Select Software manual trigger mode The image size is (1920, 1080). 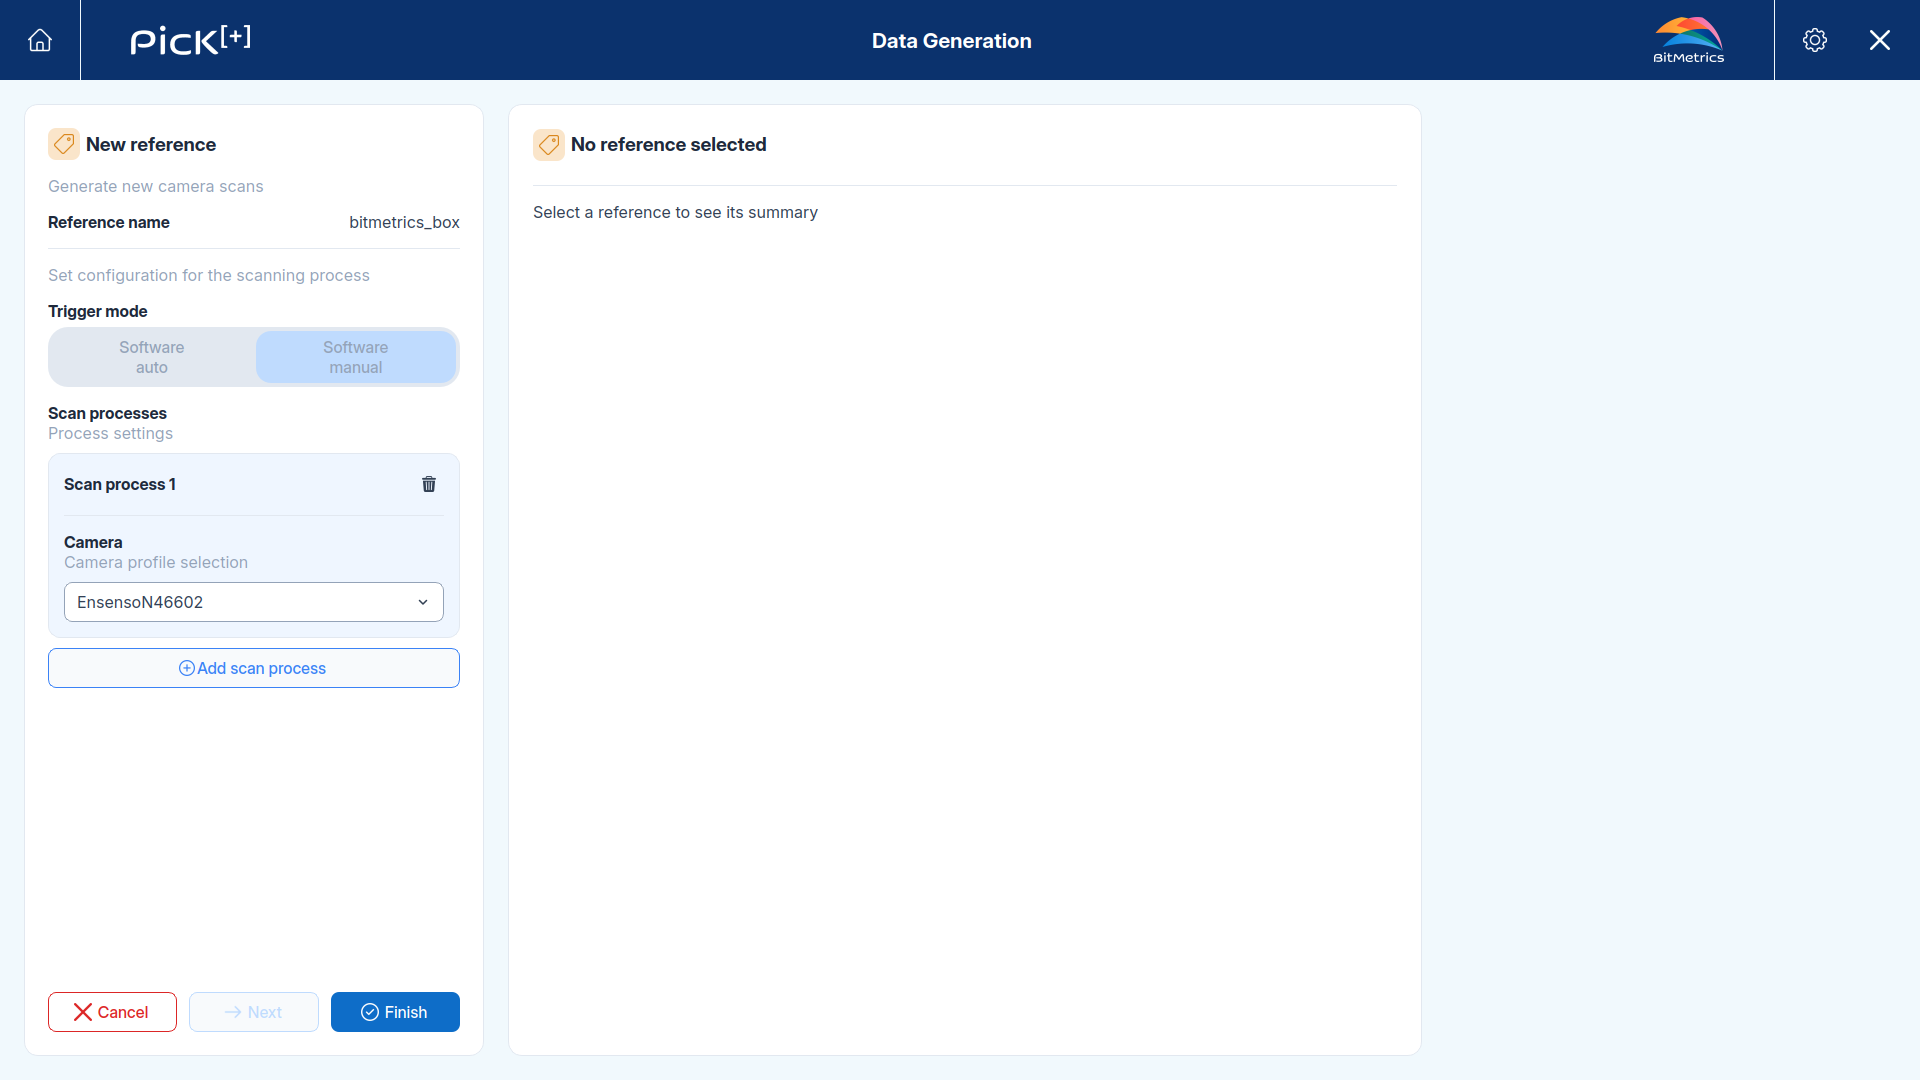(356, 357)
